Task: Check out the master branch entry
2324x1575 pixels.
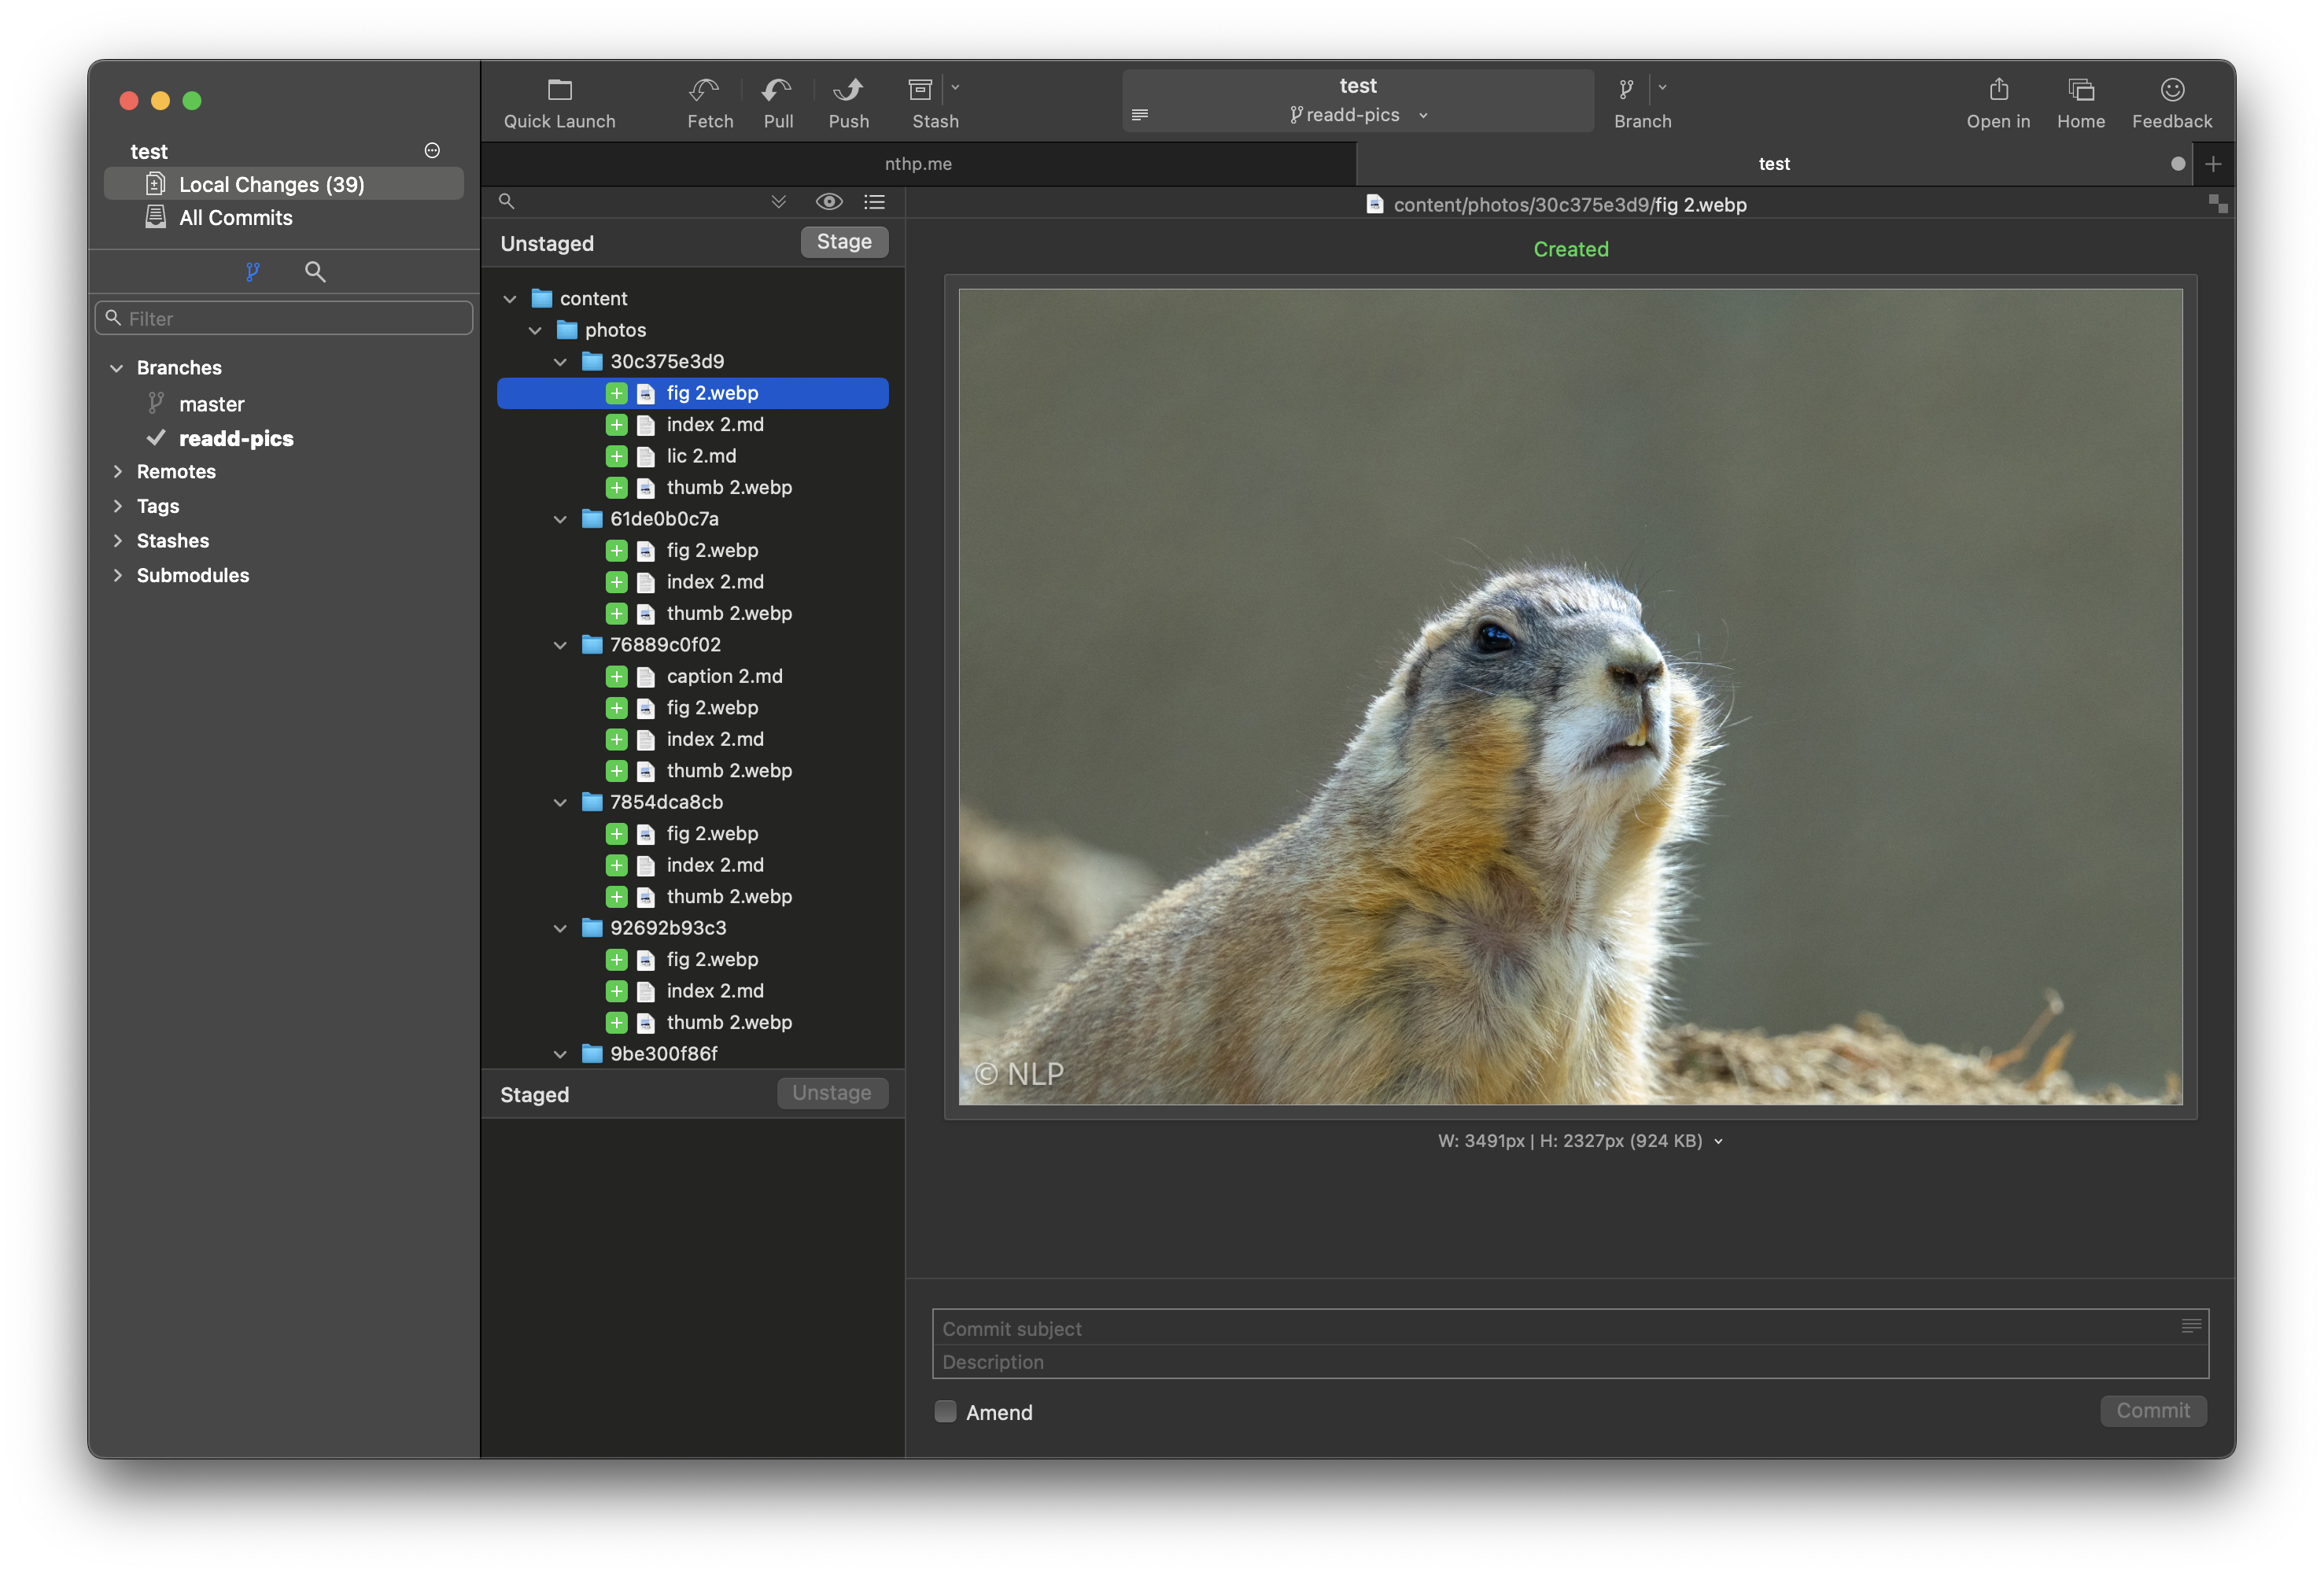Action: (211, 404)
